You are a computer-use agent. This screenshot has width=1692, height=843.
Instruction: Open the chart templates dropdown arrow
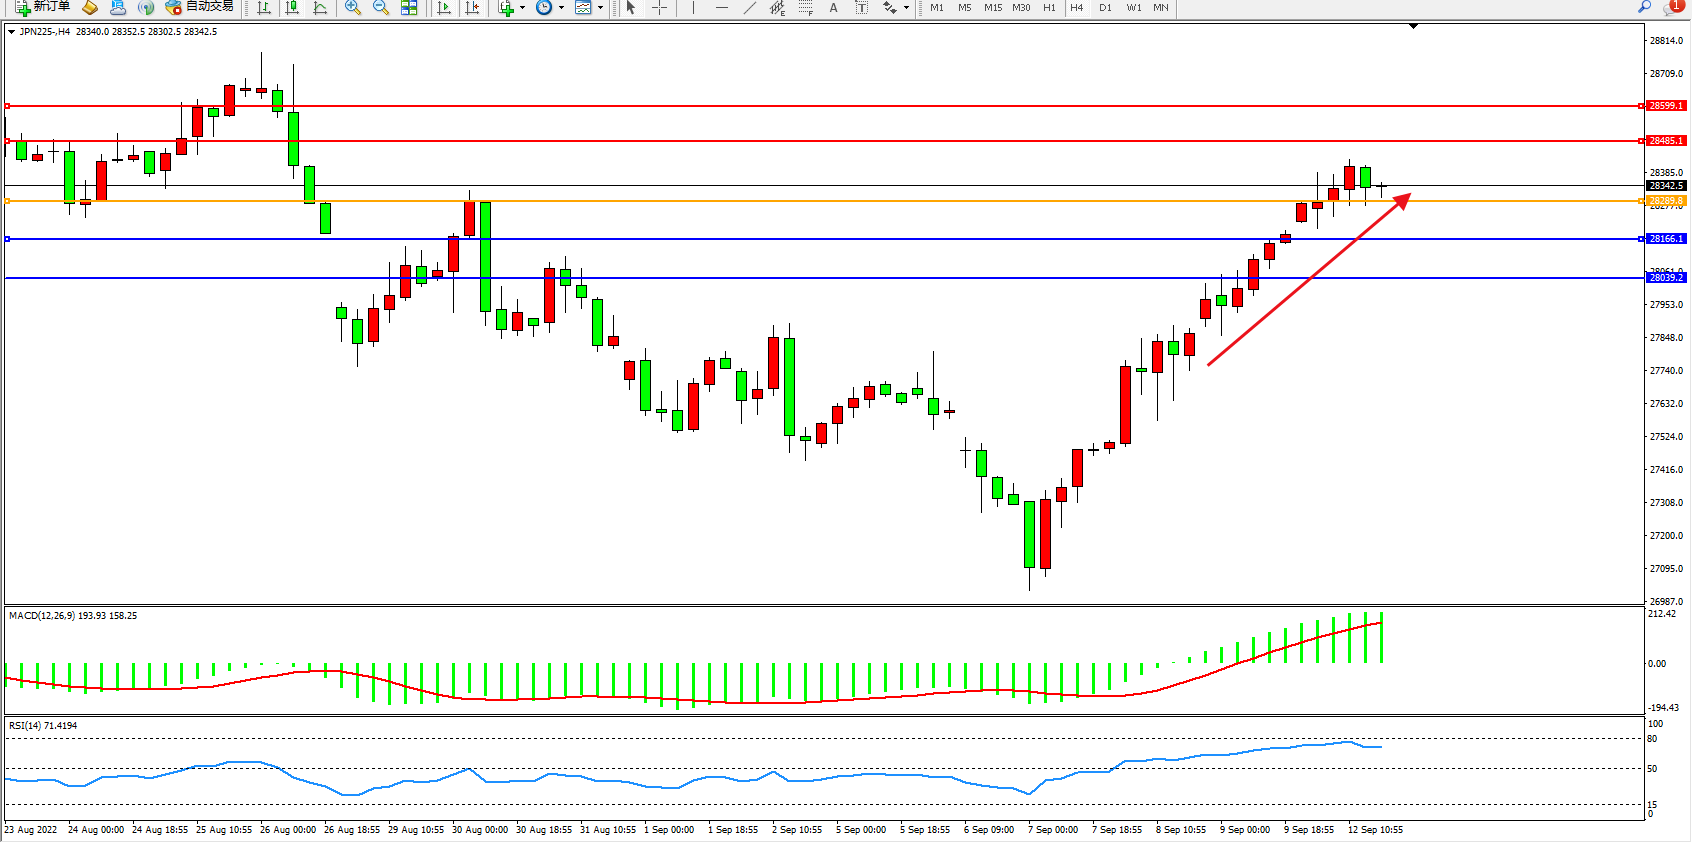pos(600,8)
